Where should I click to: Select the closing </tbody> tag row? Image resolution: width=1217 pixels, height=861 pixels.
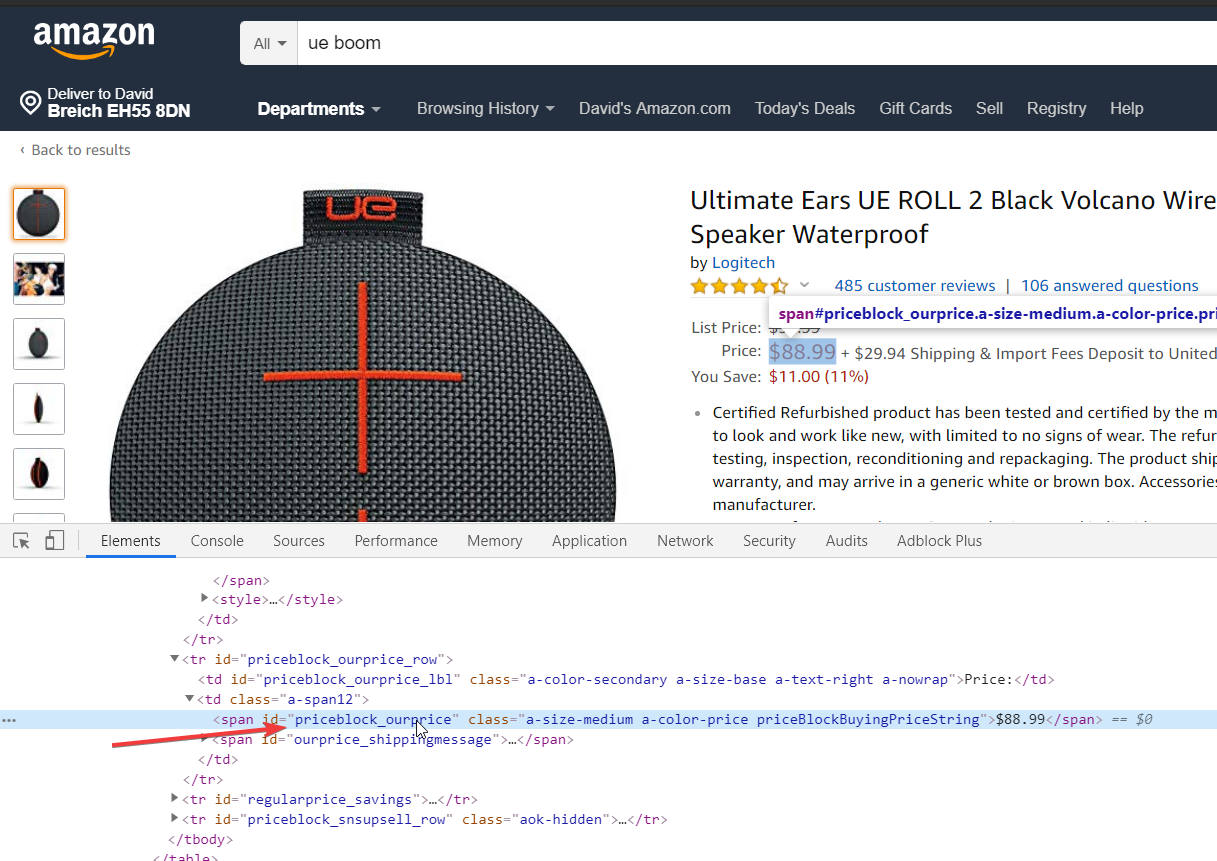pyautogui.click(x=201, y=839)
